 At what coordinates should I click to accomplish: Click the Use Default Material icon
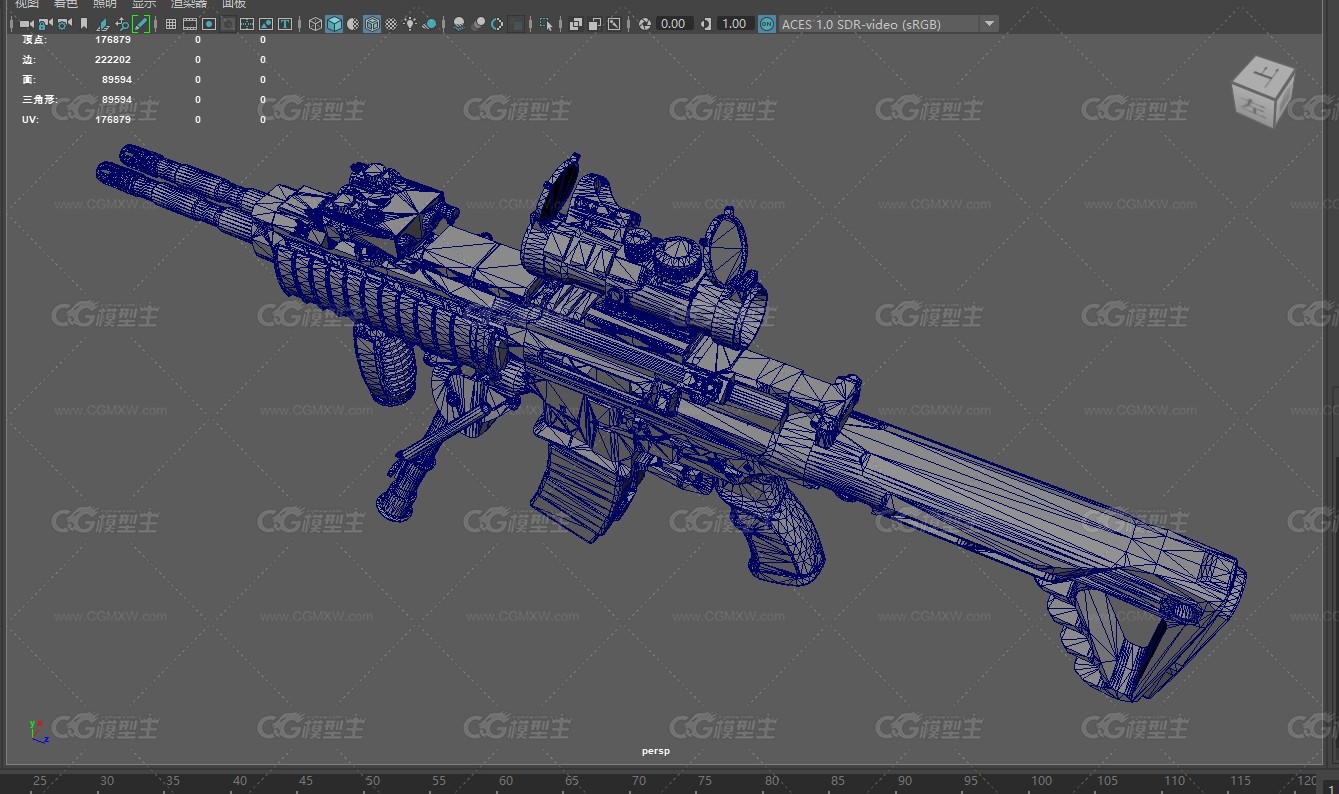click(x=353, y=24)
